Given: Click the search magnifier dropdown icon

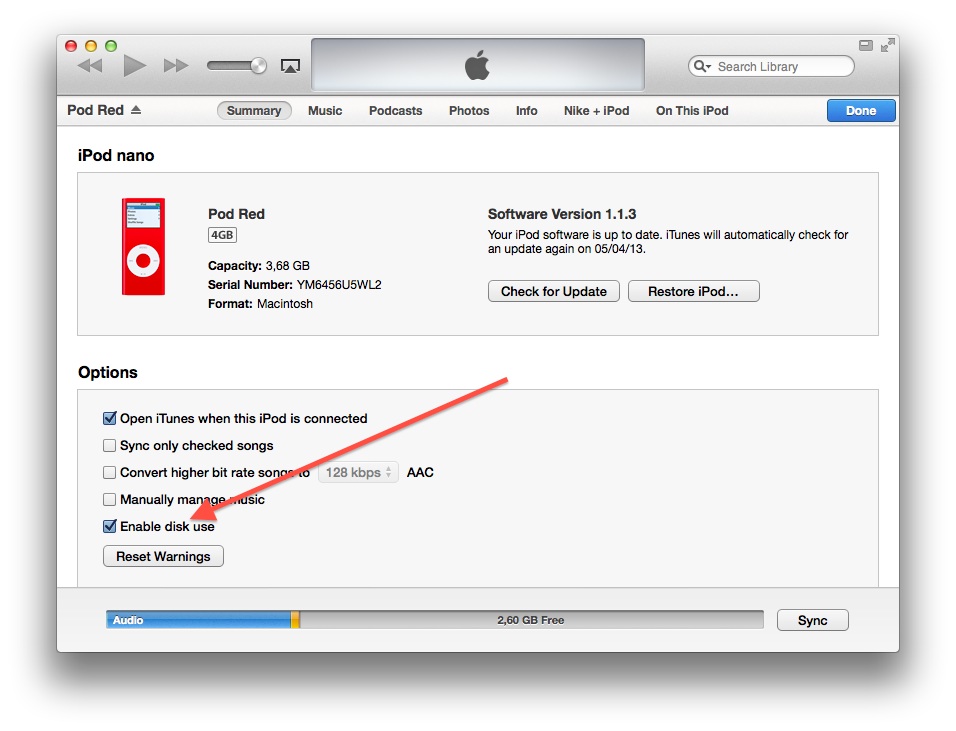Looking at the screenshot, I should coord(702,66).
